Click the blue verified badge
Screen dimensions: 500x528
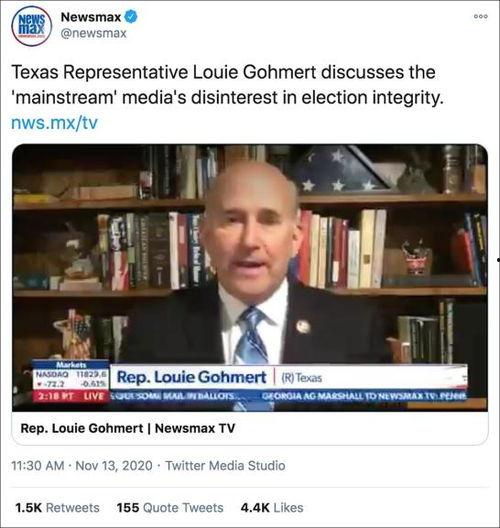click(131, 17)
